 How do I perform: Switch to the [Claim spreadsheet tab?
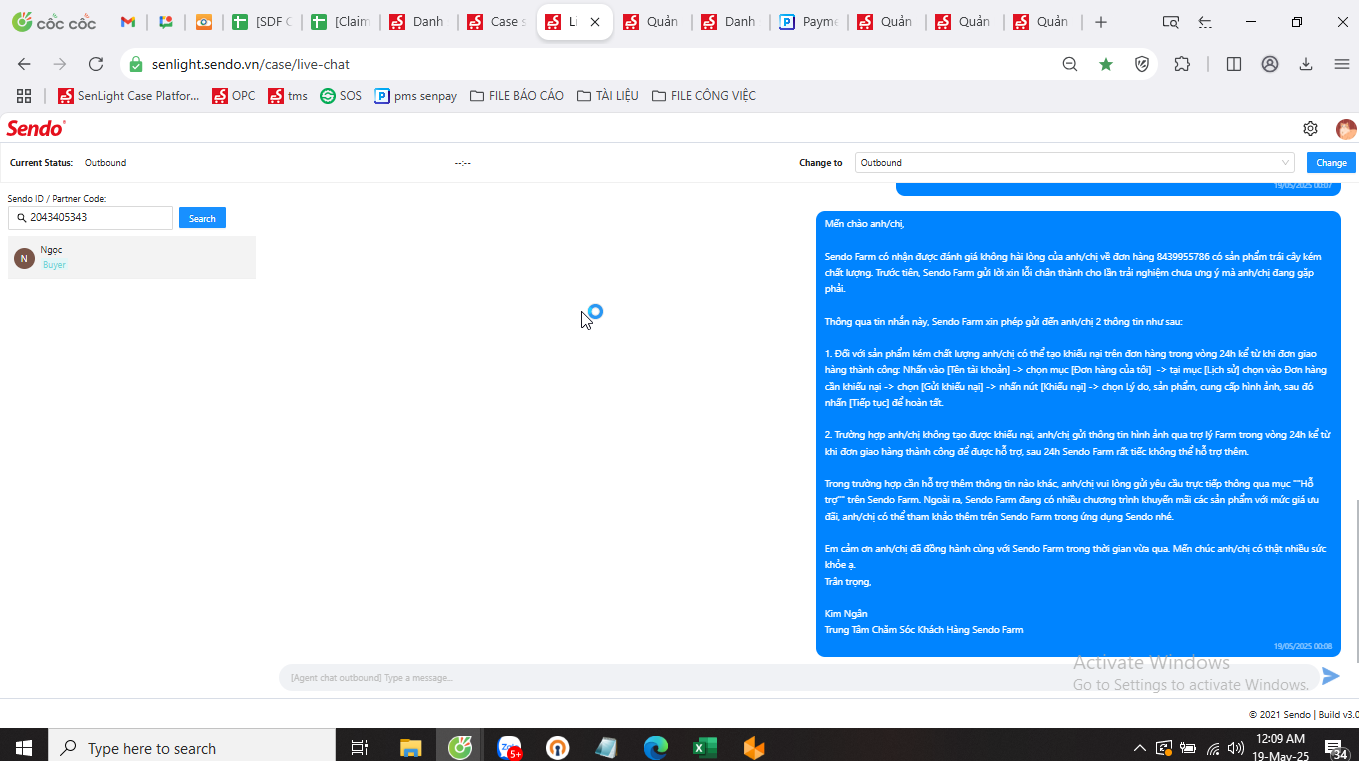click(x=341, y=22)
